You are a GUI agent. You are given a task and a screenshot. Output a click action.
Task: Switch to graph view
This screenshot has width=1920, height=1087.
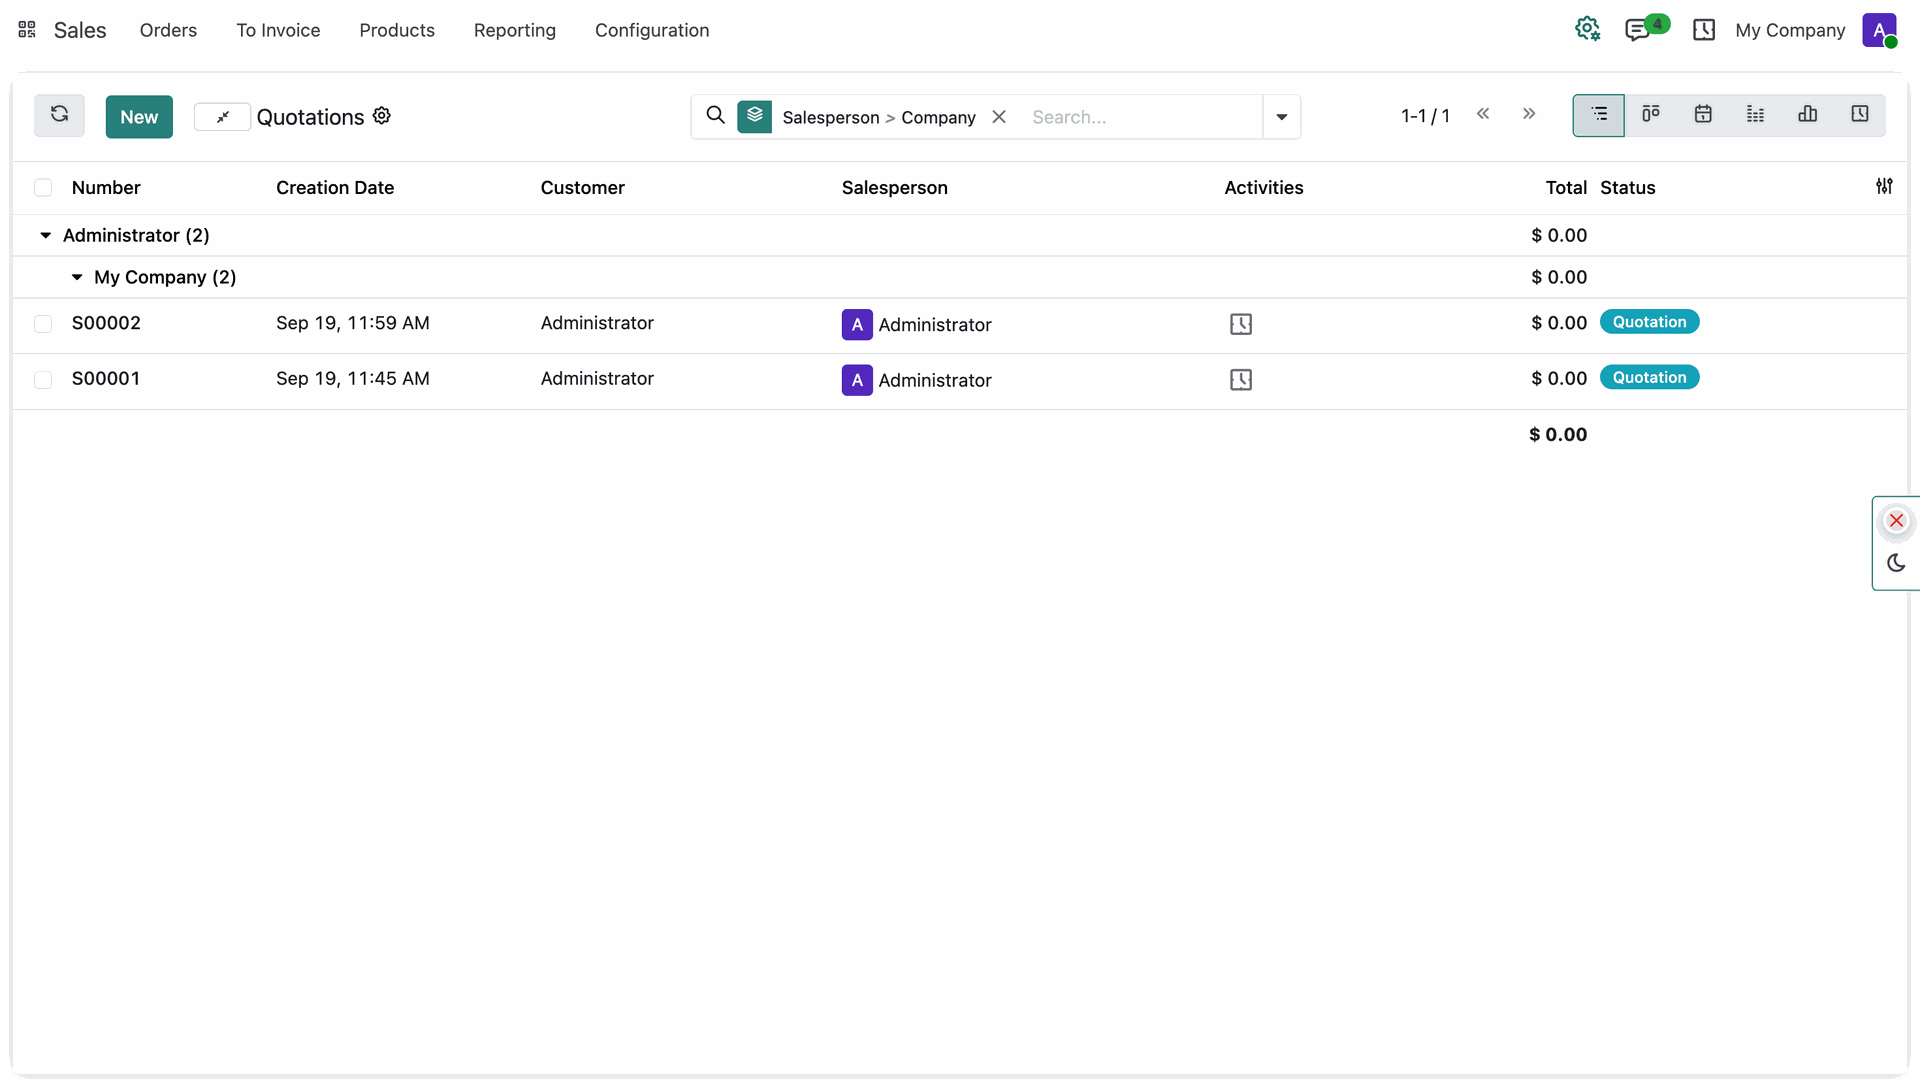pyautogui.click(x=1807, y=115)
